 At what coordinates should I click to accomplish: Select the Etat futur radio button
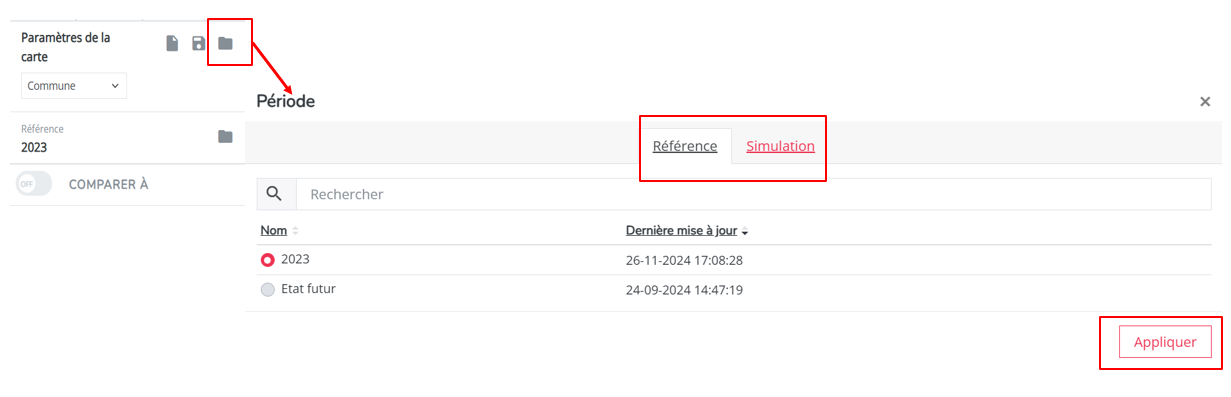click(x=267, y=290)
